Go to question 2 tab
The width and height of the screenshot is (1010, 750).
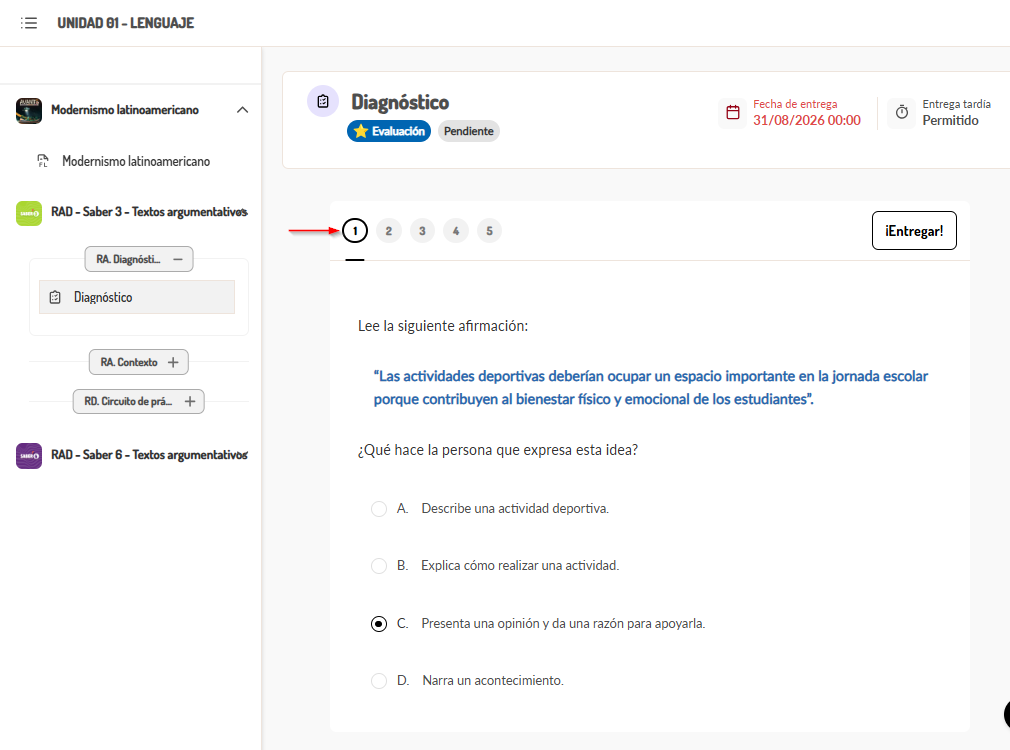pyautogui.click(x=388, y=231)
